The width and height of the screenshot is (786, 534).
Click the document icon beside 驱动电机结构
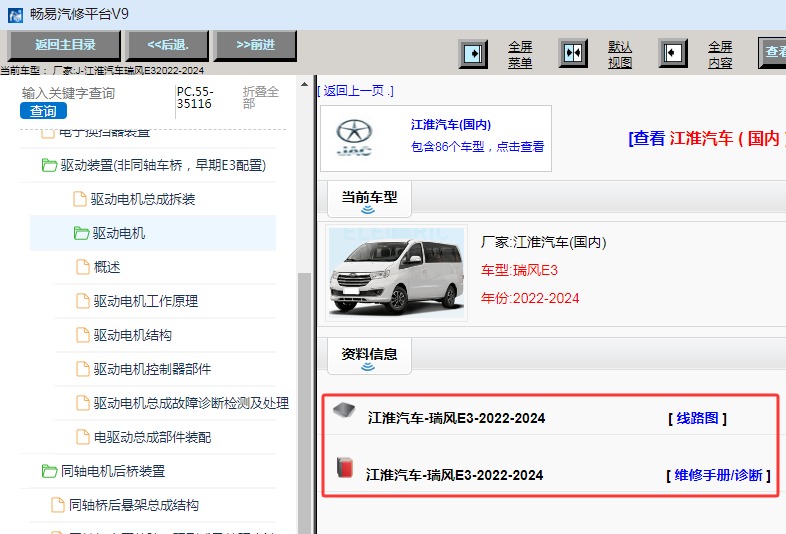pos(83,335)
